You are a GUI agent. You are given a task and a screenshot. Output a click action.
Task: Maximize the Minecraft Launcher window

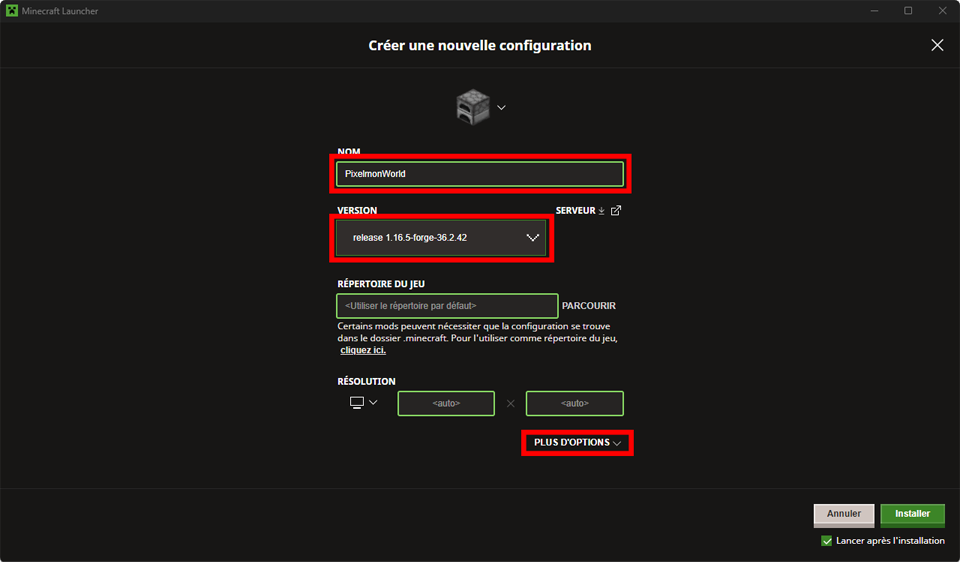[908, 11]
